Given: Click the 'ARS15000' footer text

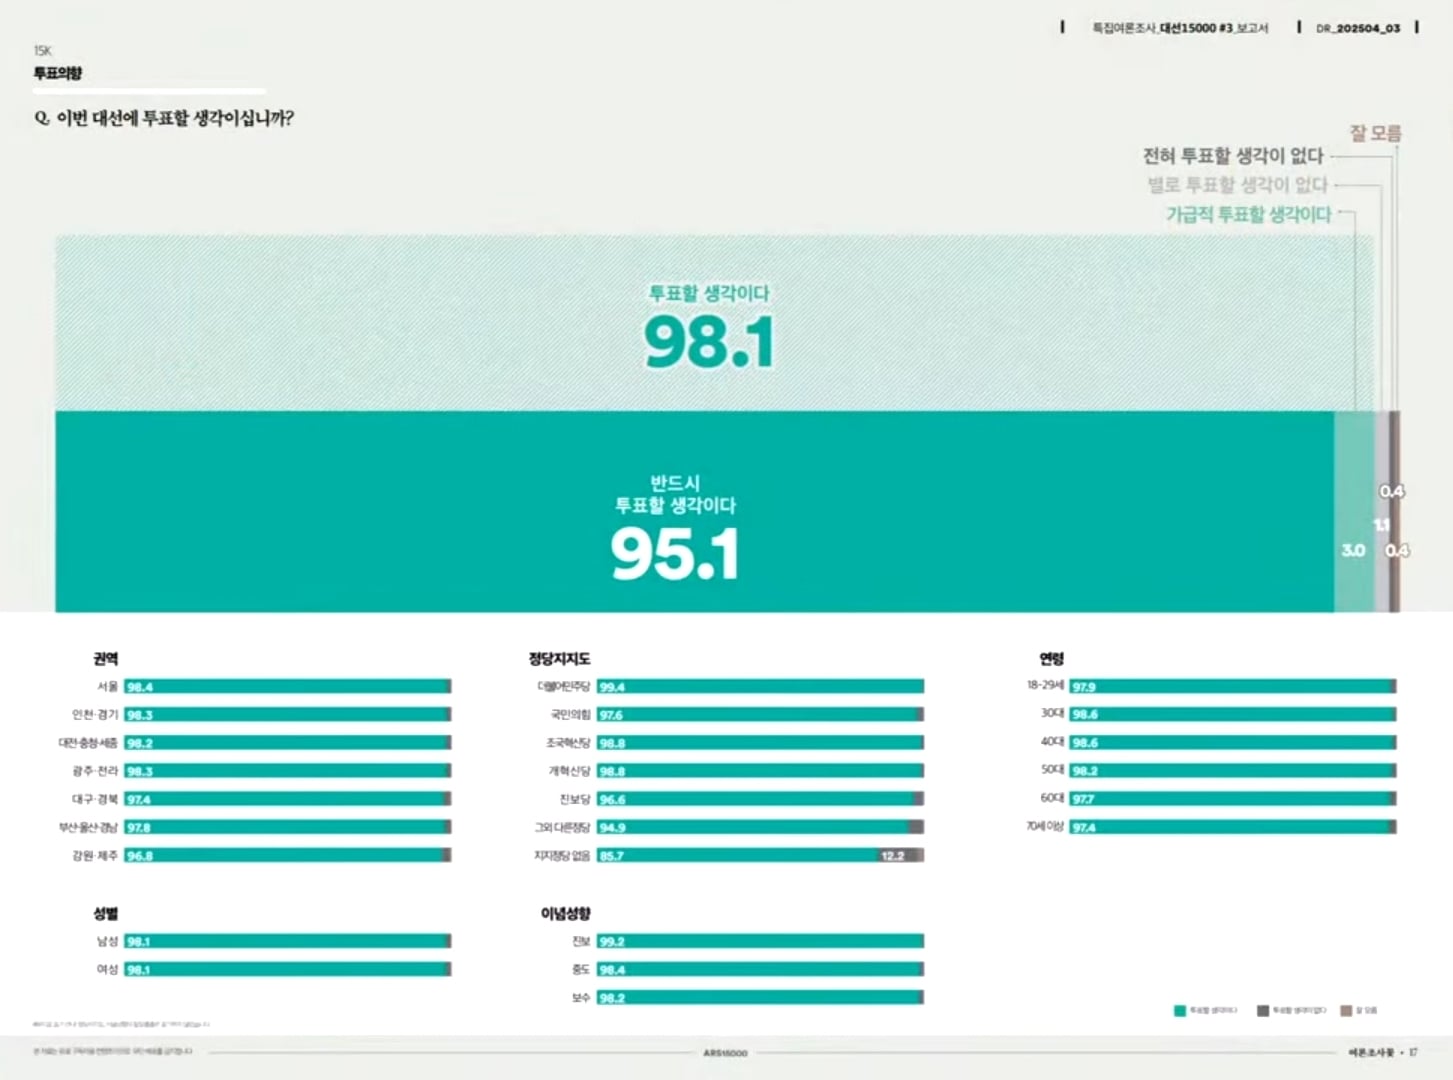Looking at the screenshot, I should click(x=725, y=1053).
